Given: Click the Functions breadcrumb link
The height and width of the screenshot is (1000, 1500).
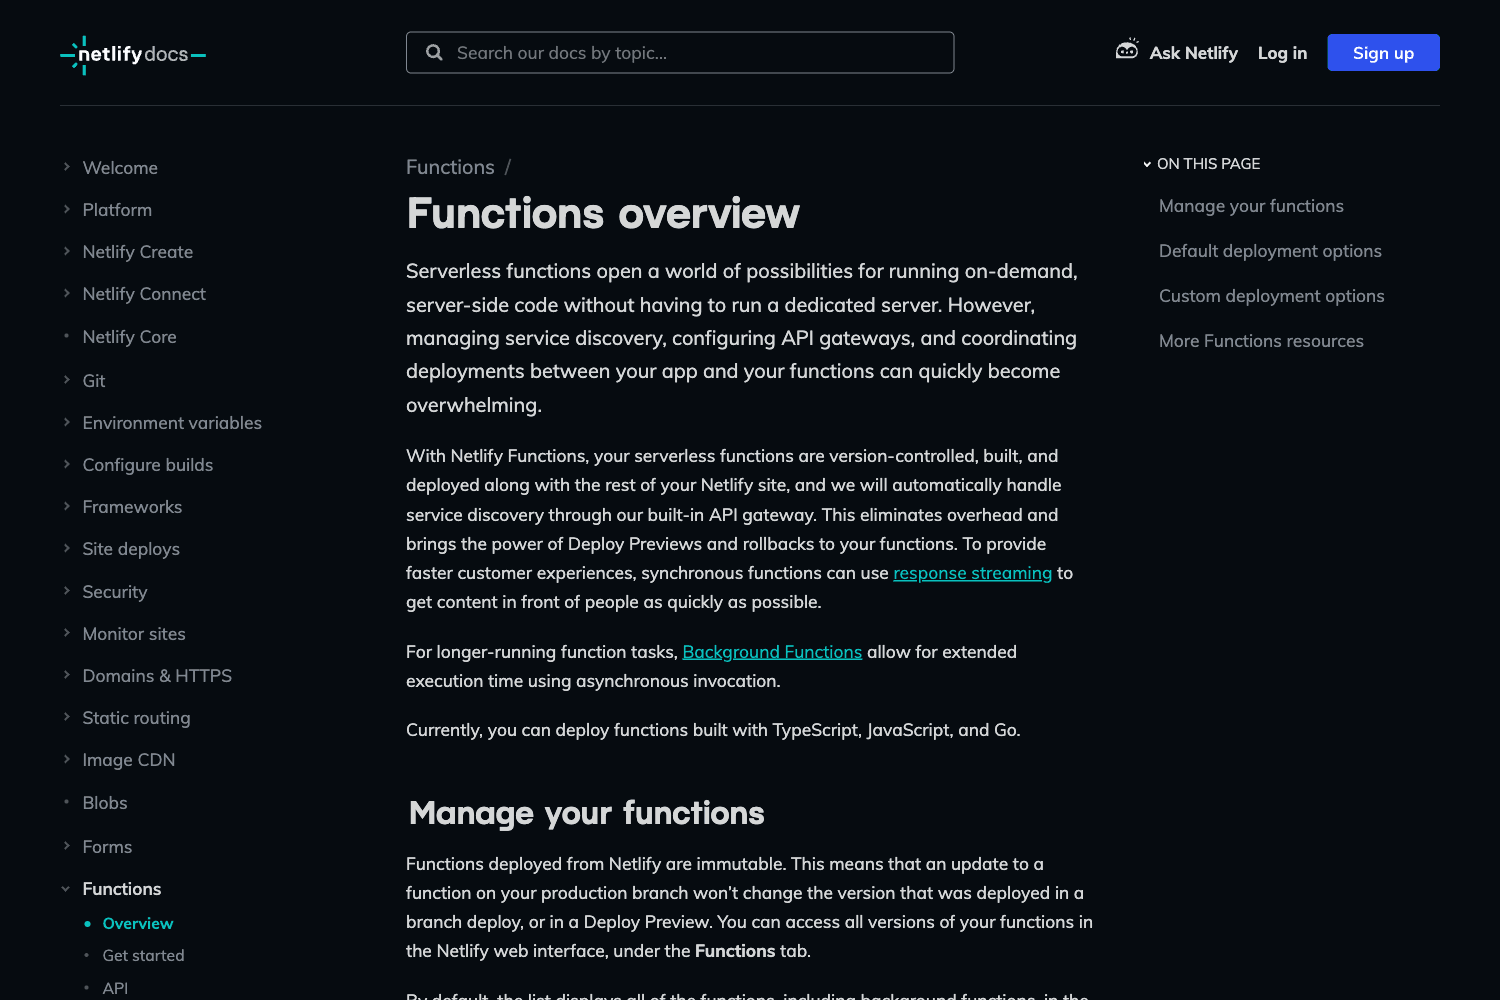Looking at the screenshot, I should click(x=450, y=167).
